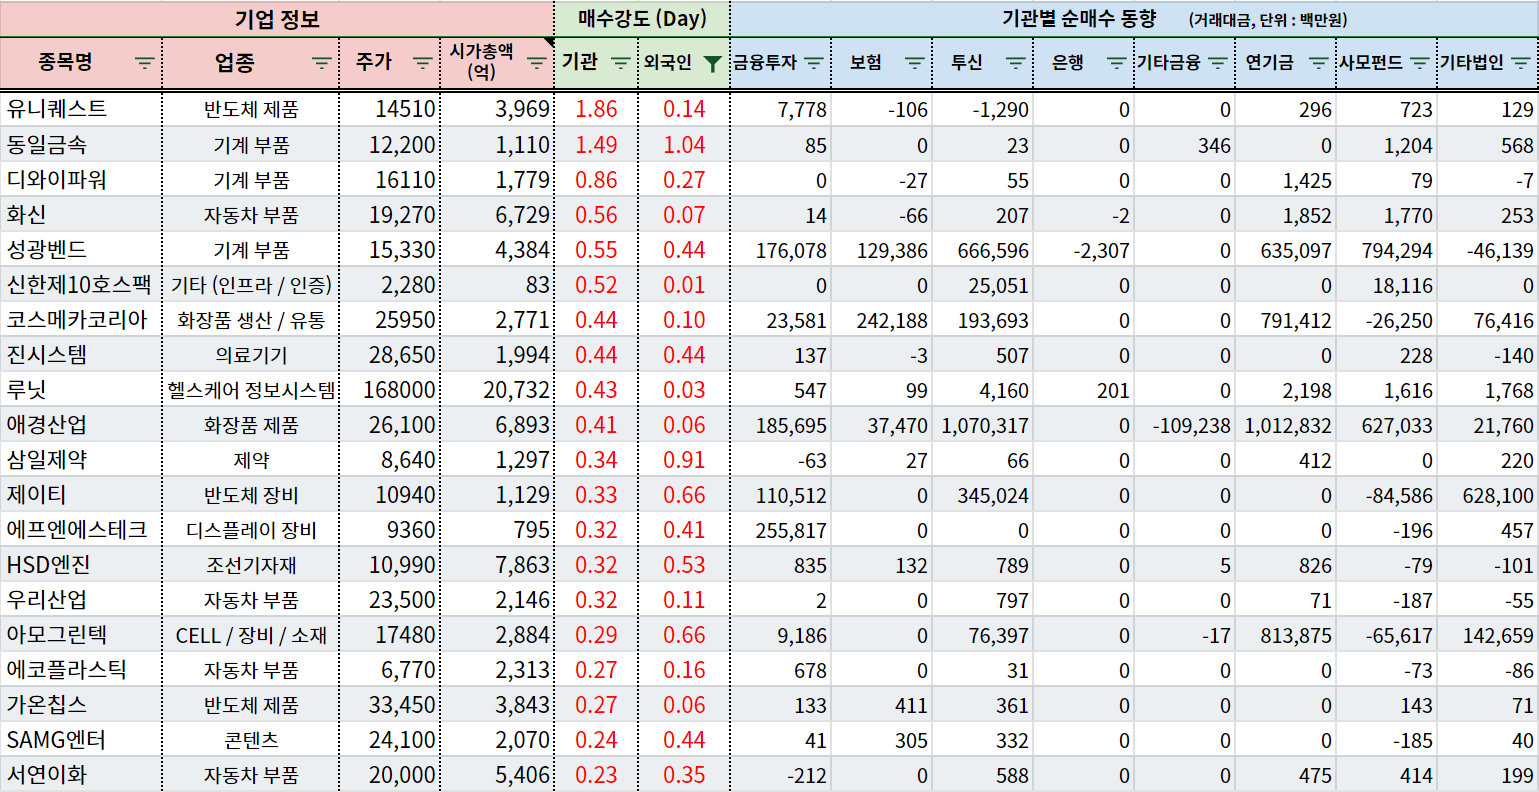
Task: Select the 루닛 stock name cell
Action: (81, 389)
